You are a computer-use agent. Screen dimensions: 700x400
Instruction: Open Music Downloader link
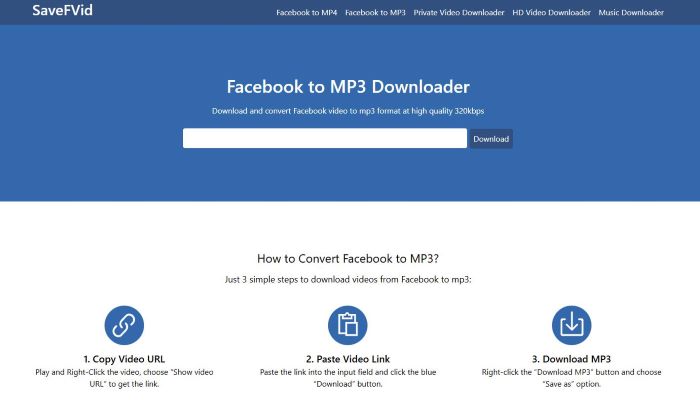coord(631,12)
